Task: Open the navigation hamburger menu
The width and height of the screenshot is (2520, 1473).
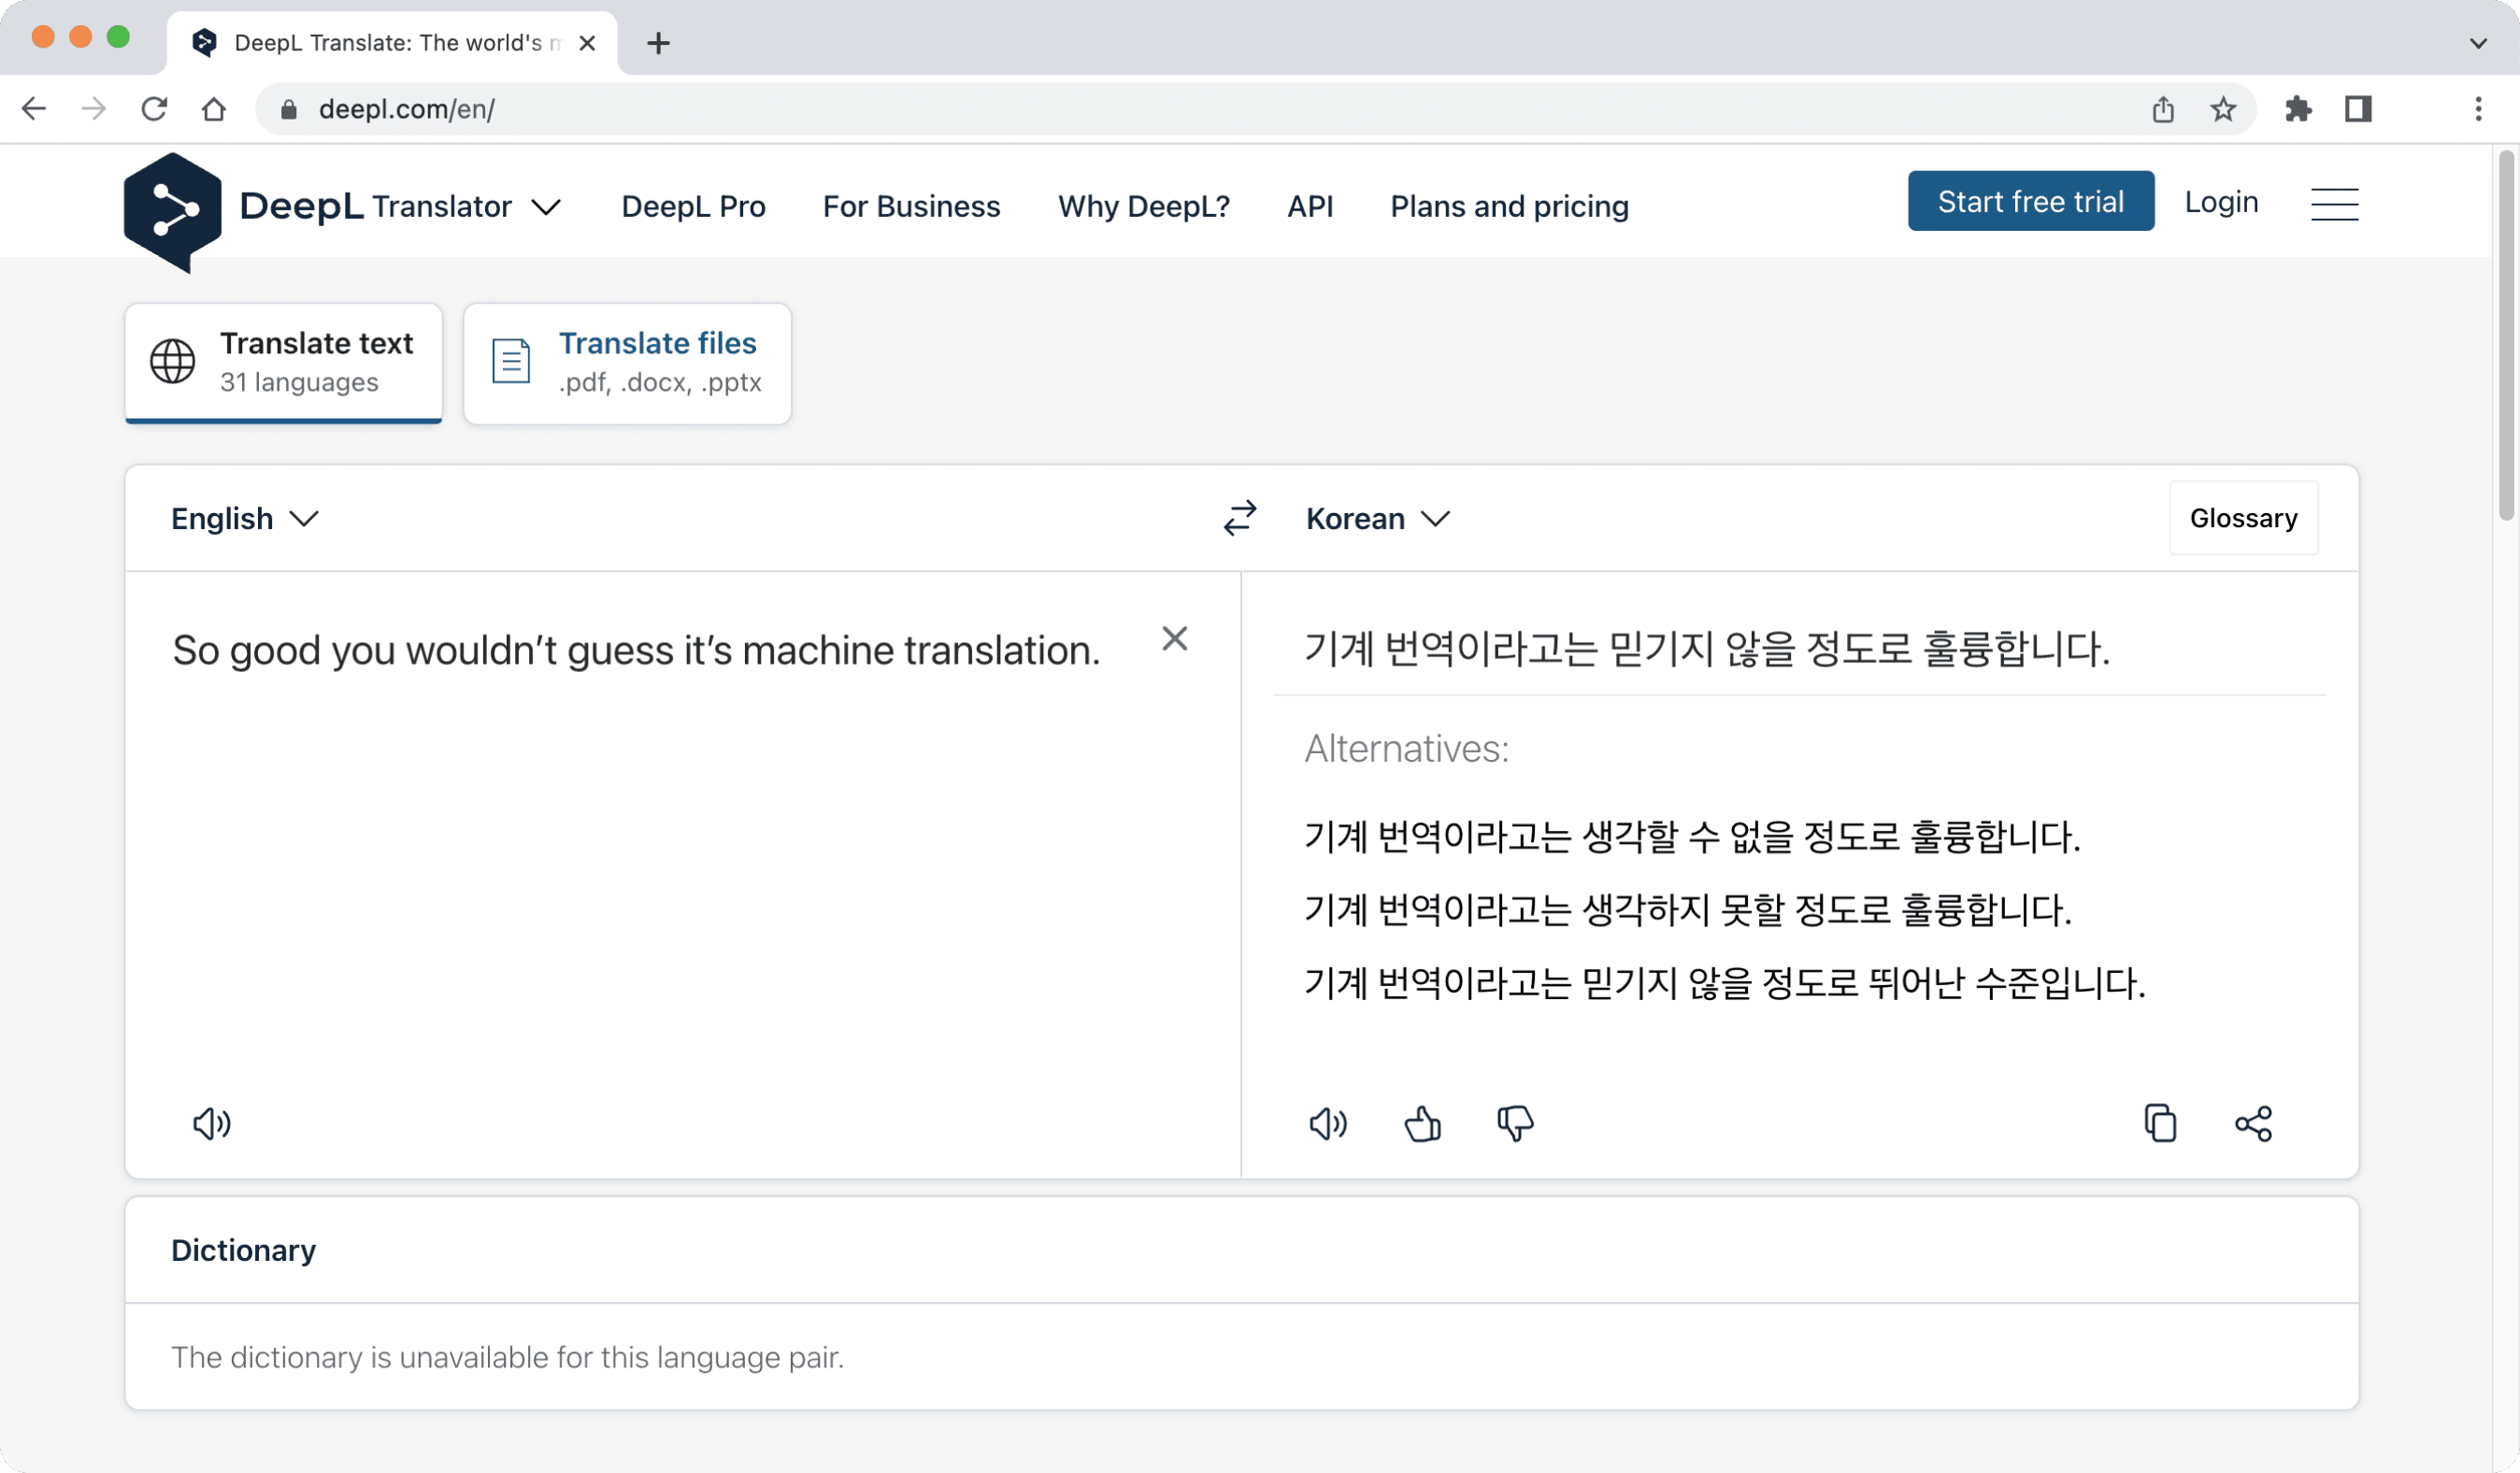Action: [x=2336, y=202]
